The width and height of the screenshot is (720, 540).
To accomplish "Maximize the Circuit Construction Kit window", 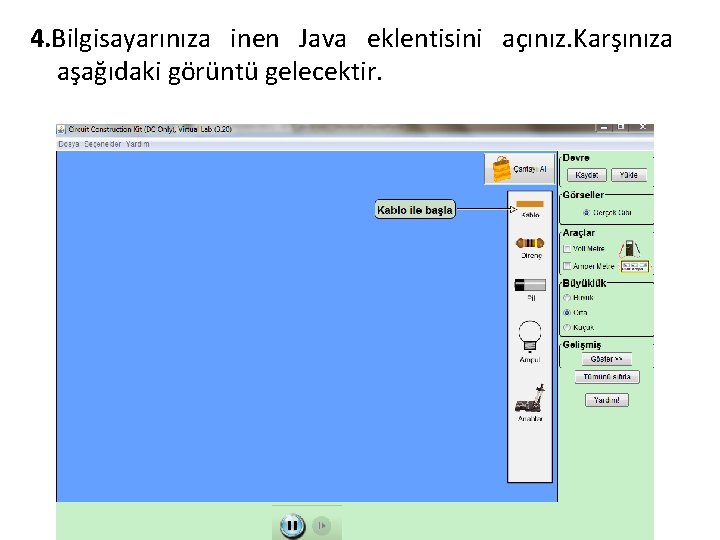I will pos(621,127).
